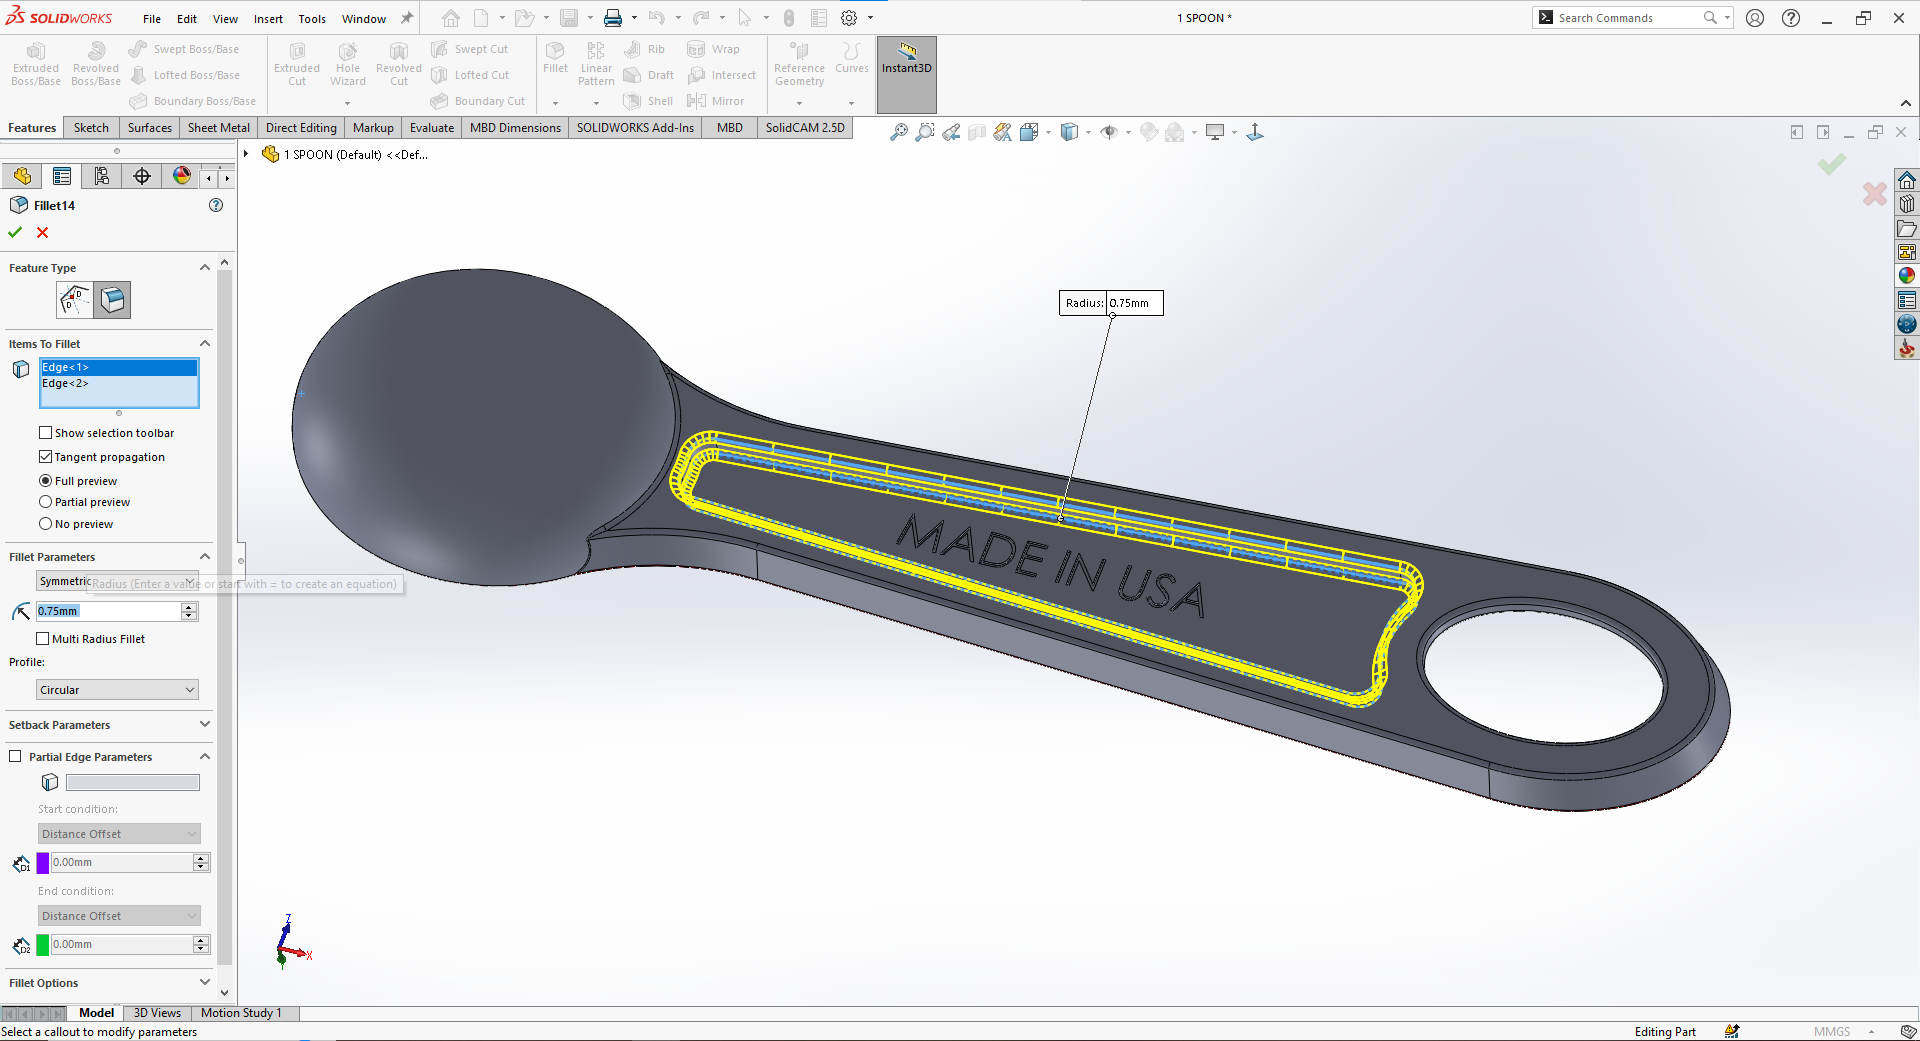Viewport: 1920px width, 1041px height.
Task: Select No preview radio button
Action: pos(45,524)
